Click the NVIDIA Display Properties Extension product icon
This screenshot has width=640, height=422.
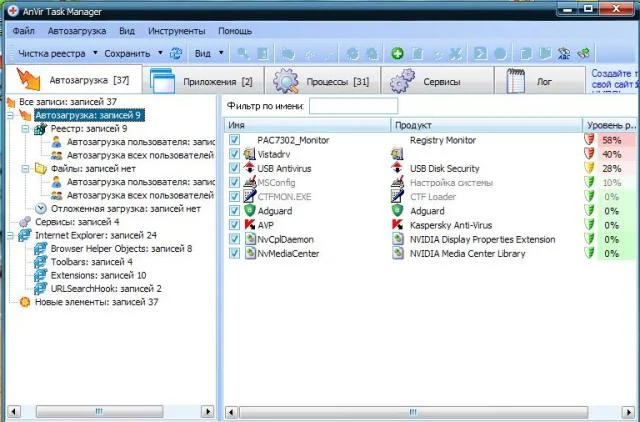point(397,239)
